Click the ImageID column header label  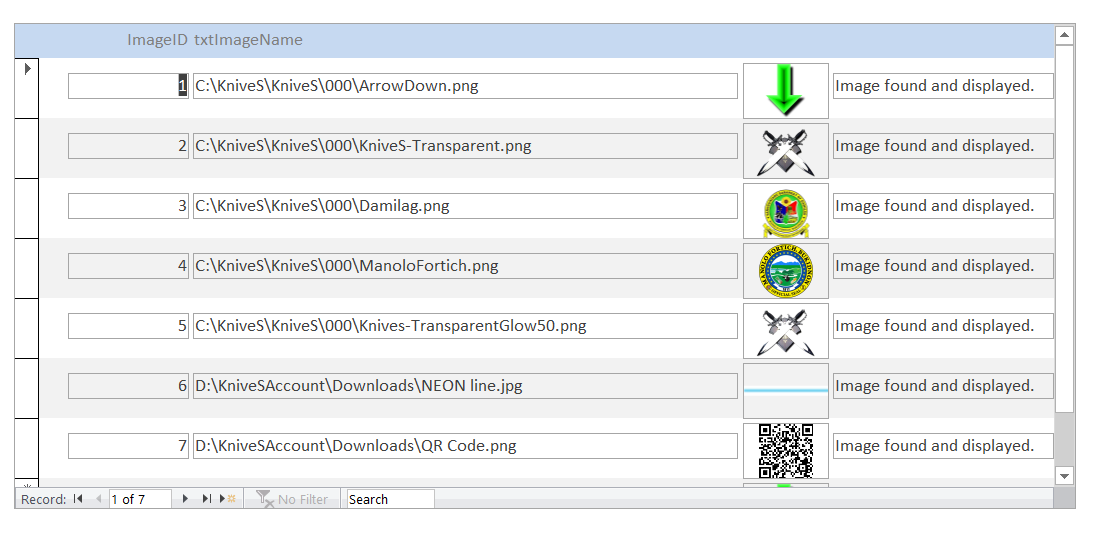pyautogui.click(x=157, y=40)
